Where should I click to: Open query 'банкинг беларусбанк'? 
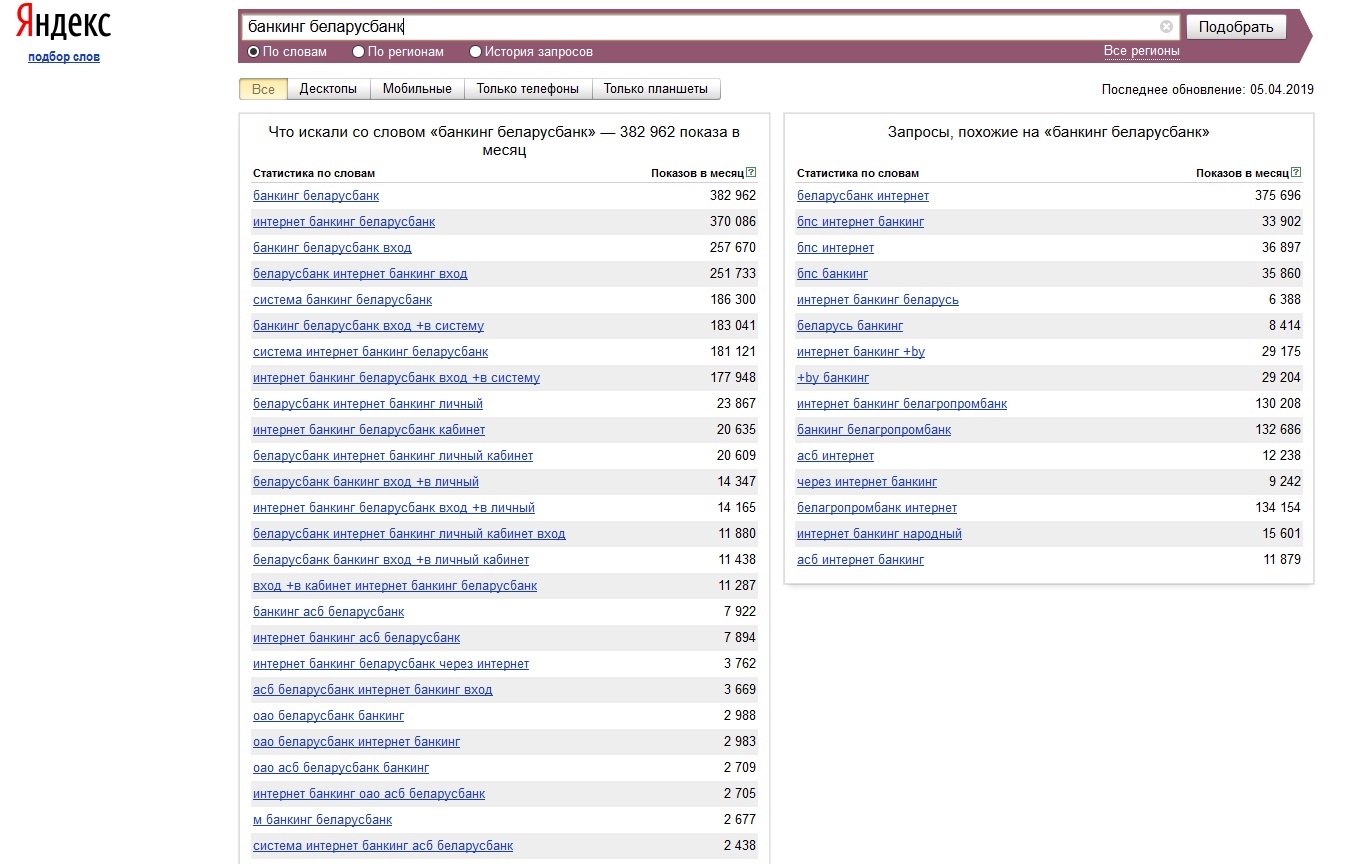[x=316, y=196]
